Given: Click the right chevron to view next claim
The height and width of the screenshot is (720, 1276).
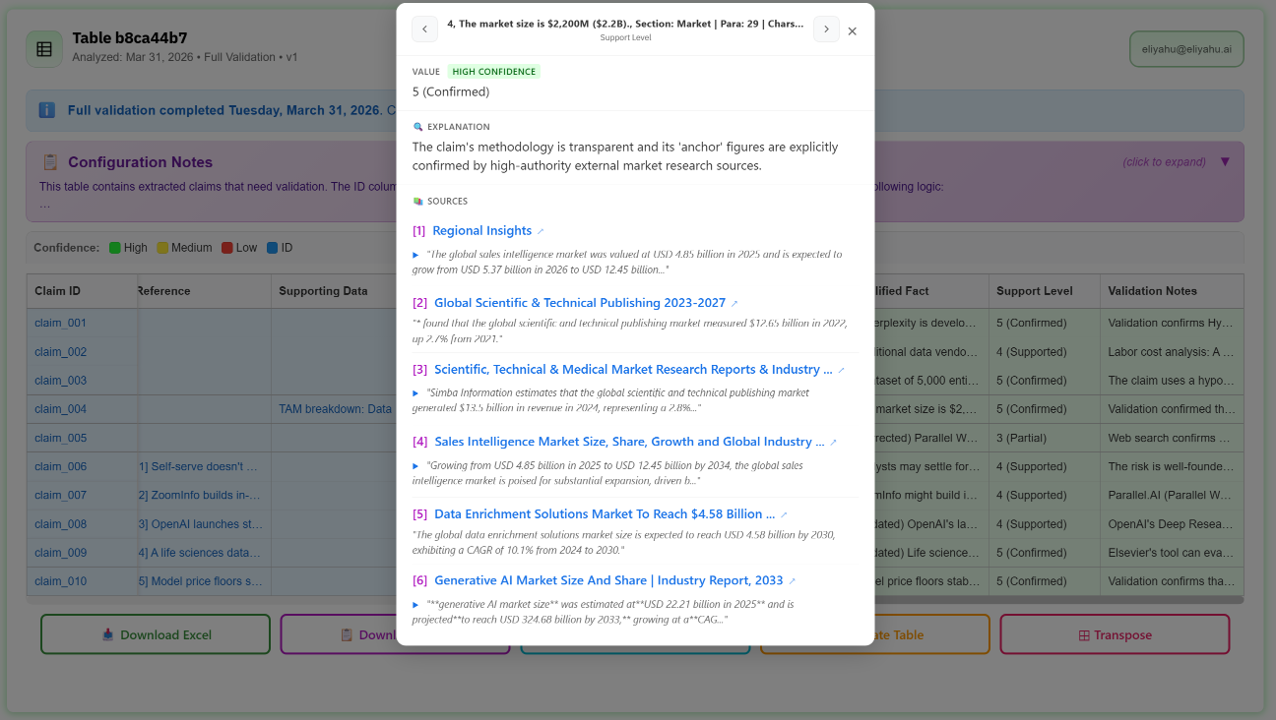Looking at the screenshot, I should 826,29.
